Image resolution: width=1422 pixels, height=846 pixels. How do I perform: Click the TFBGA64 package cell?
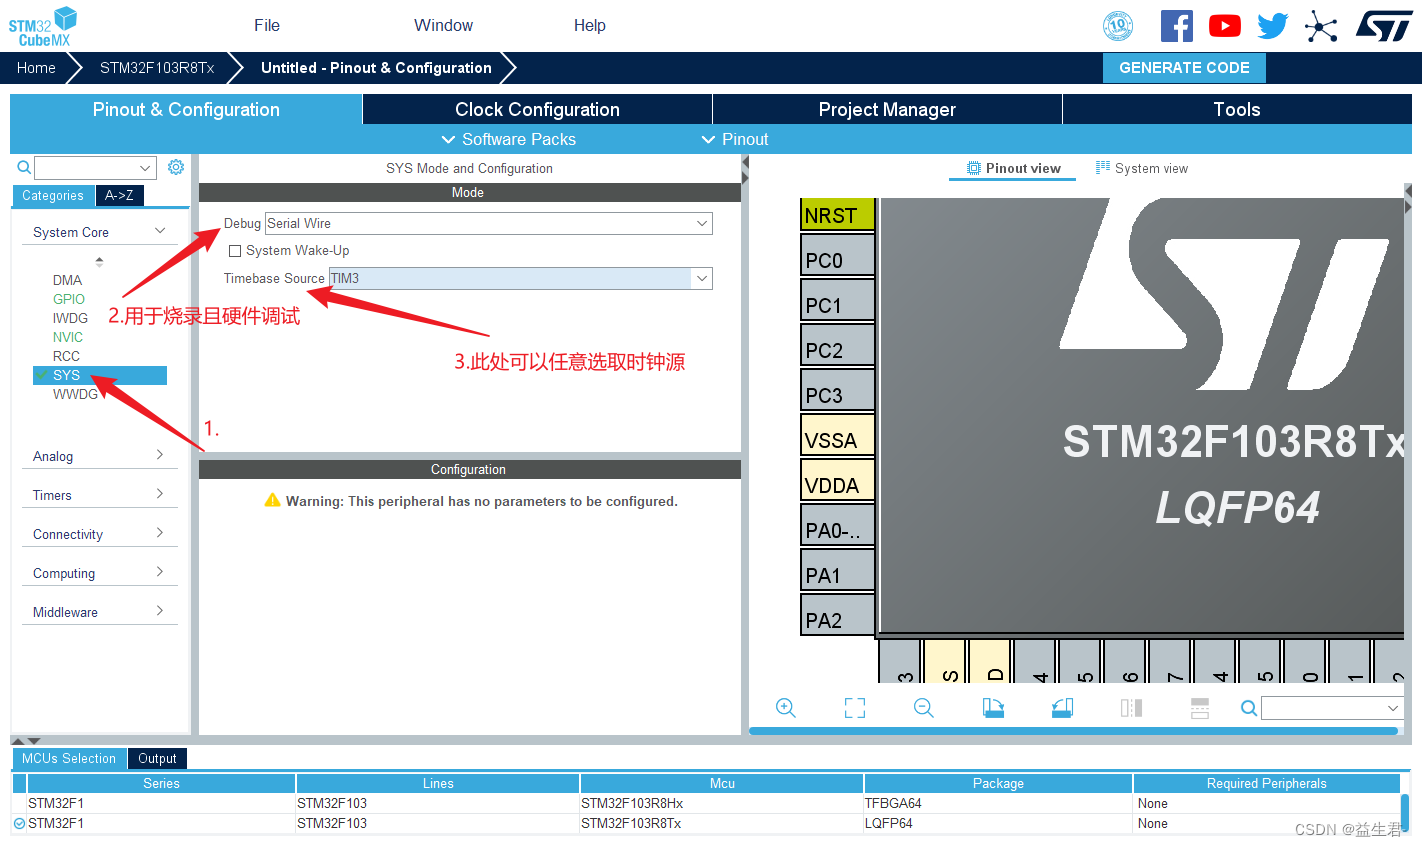pos(998,804)
